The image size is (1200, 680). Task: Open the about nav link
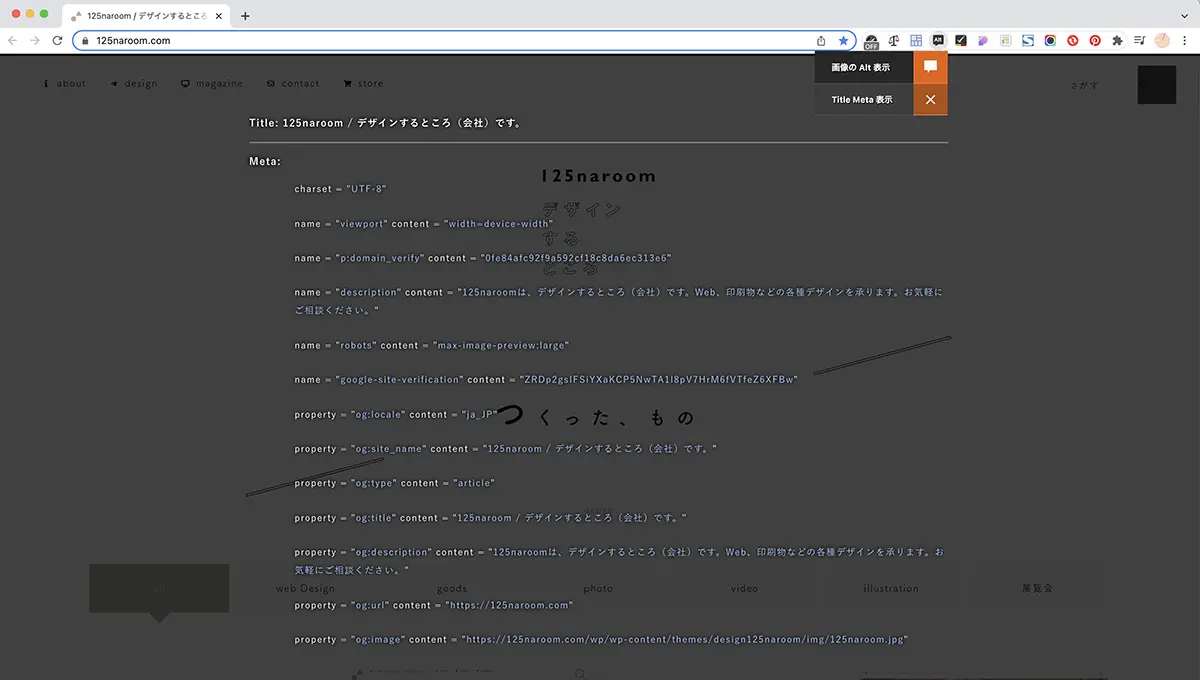pos(65,84)
